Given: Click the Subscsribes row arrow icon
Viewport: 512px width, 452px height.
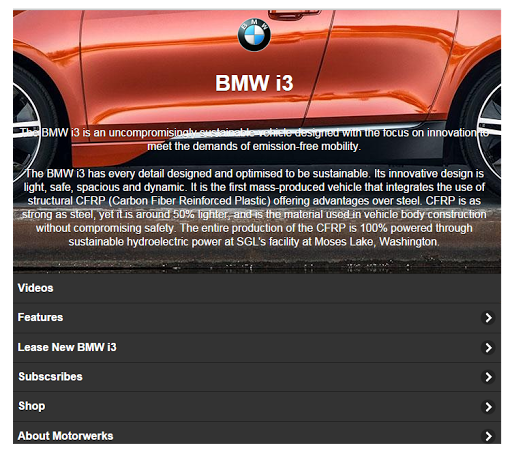Looking at the screenshot, I should [x=488, y=377].
